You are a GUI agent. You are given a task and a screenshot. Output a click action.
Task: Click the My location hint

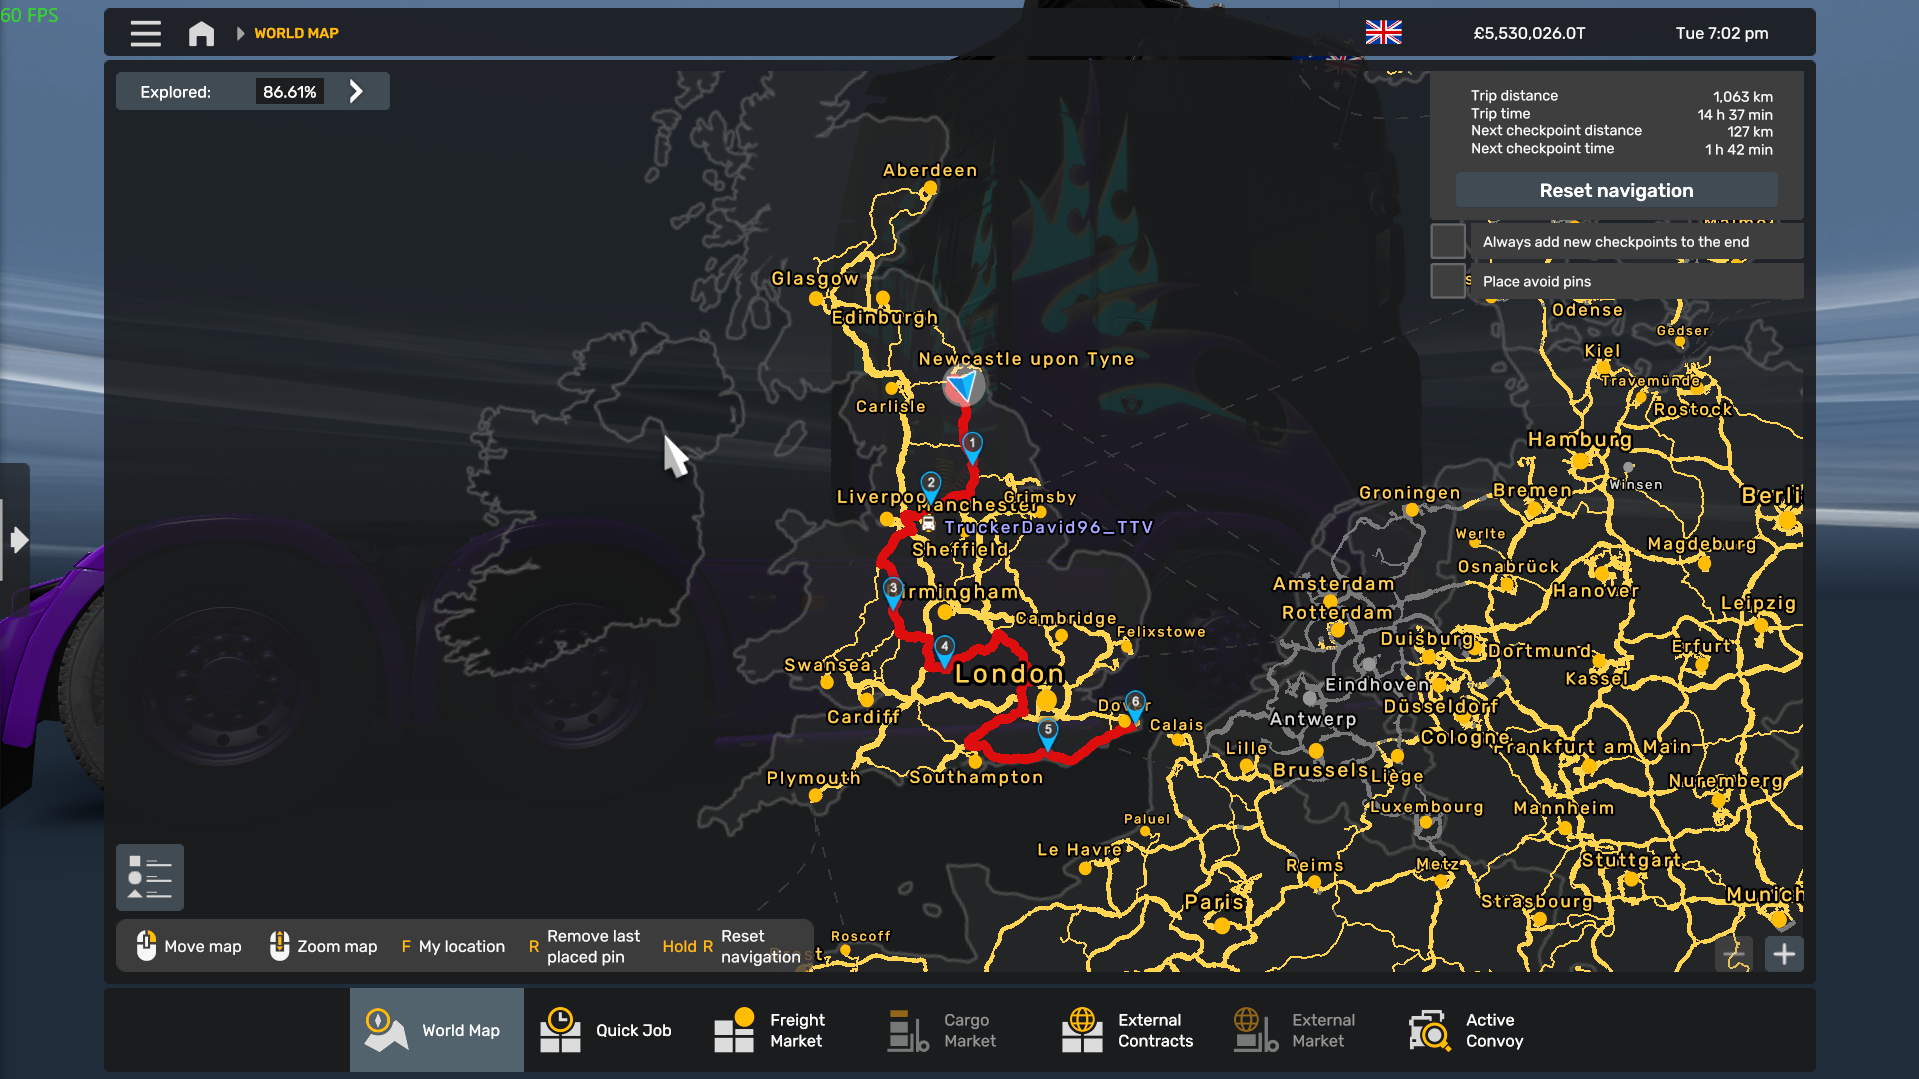click(x=453, y=946)
